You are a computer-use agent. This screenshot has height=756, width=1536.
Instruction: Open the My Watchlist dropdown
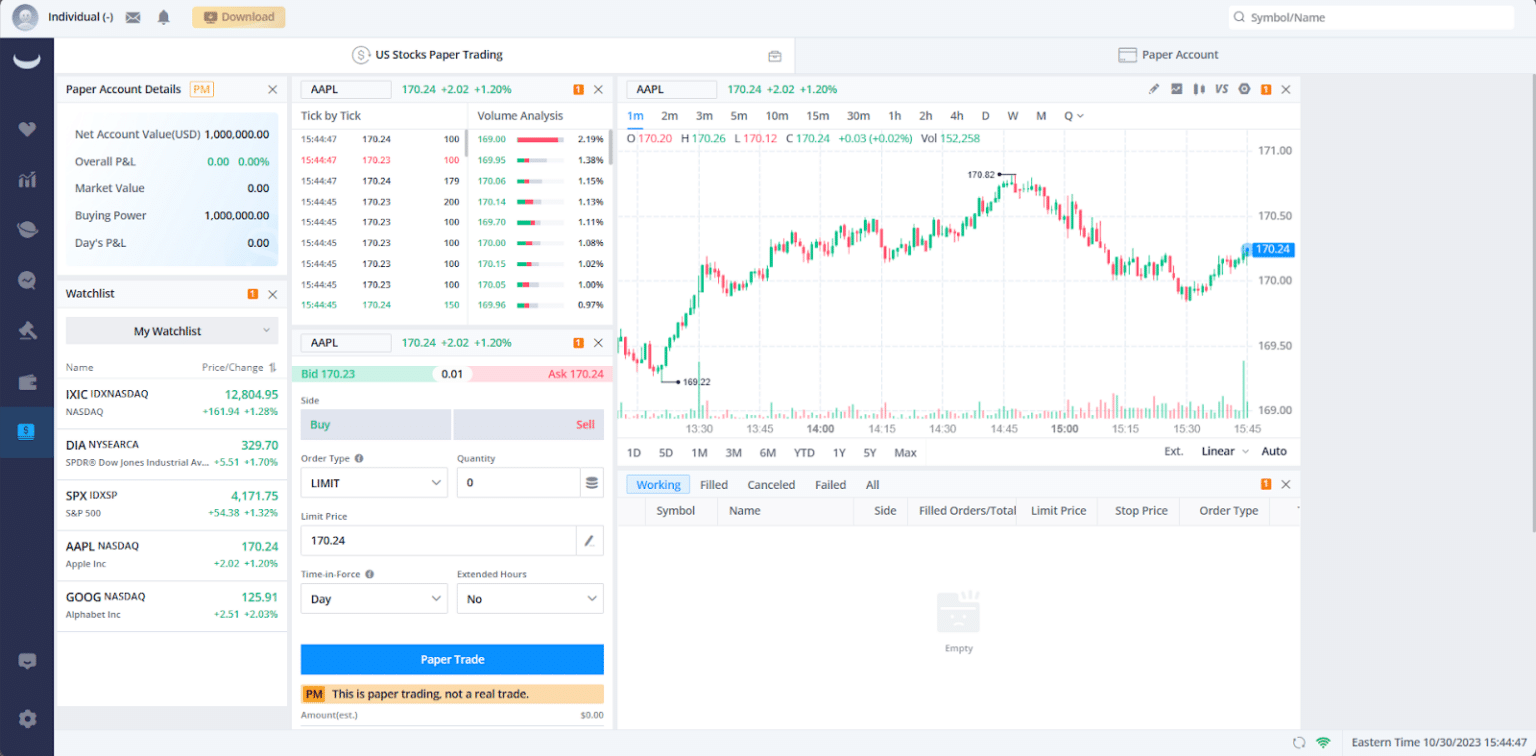pos(171,330)
